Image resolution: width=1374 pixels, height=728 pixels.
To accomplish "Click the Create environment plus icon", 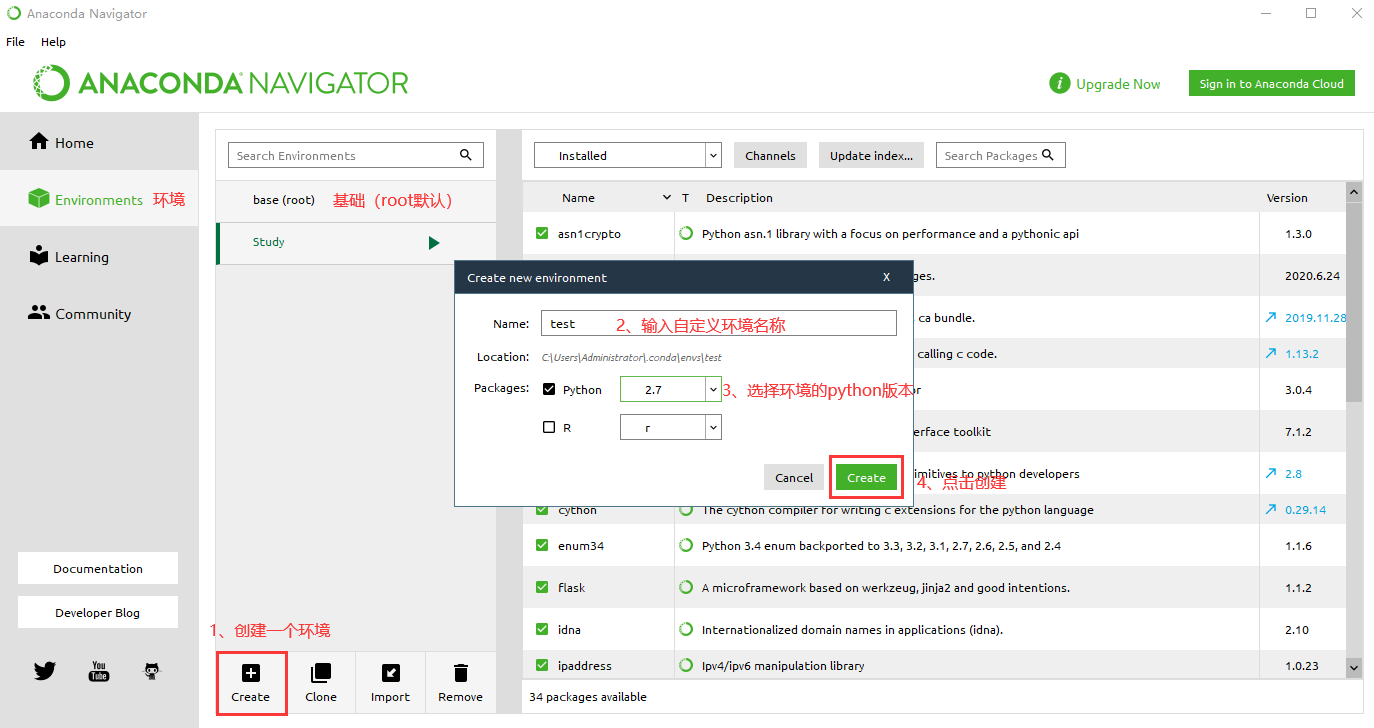I will (x=251, y=673).
